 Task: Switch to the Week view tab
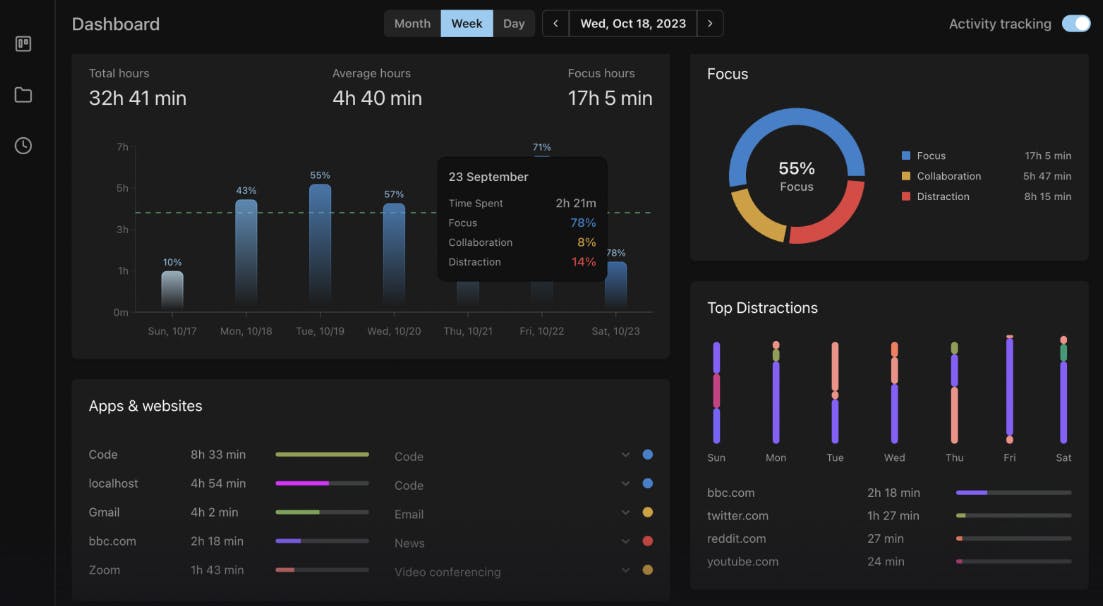pyautogui.click(x=466, y=23)
